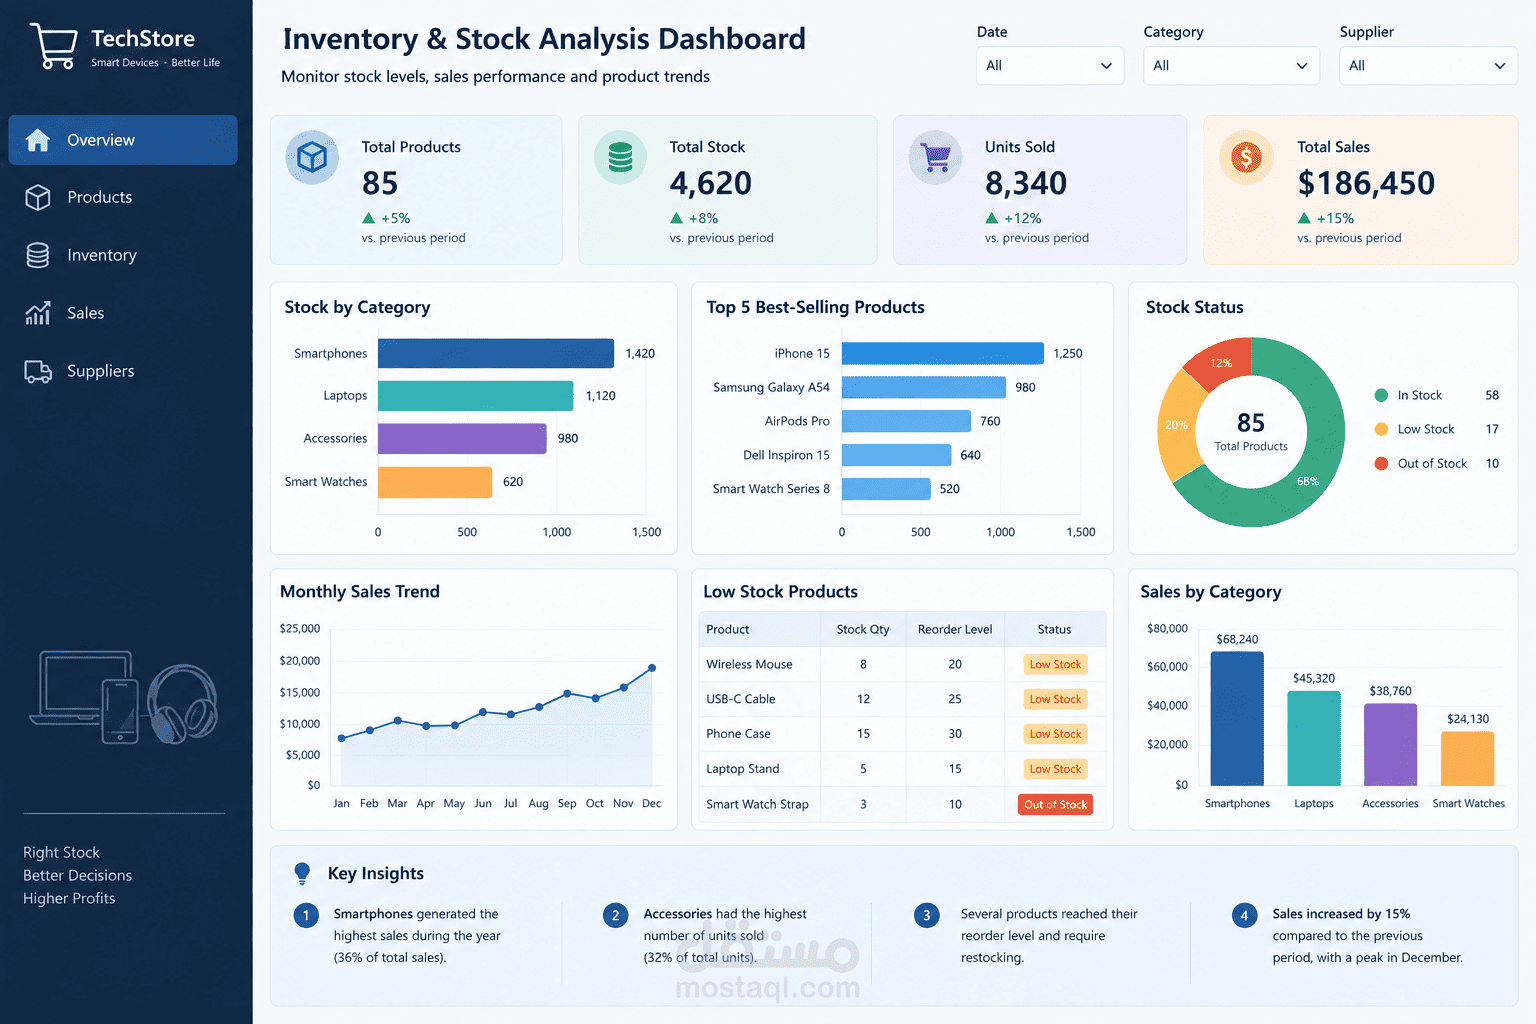Click the Out of Stock red legend dot
The width and height of the screenshot is (1536, 1024).
1381,463
